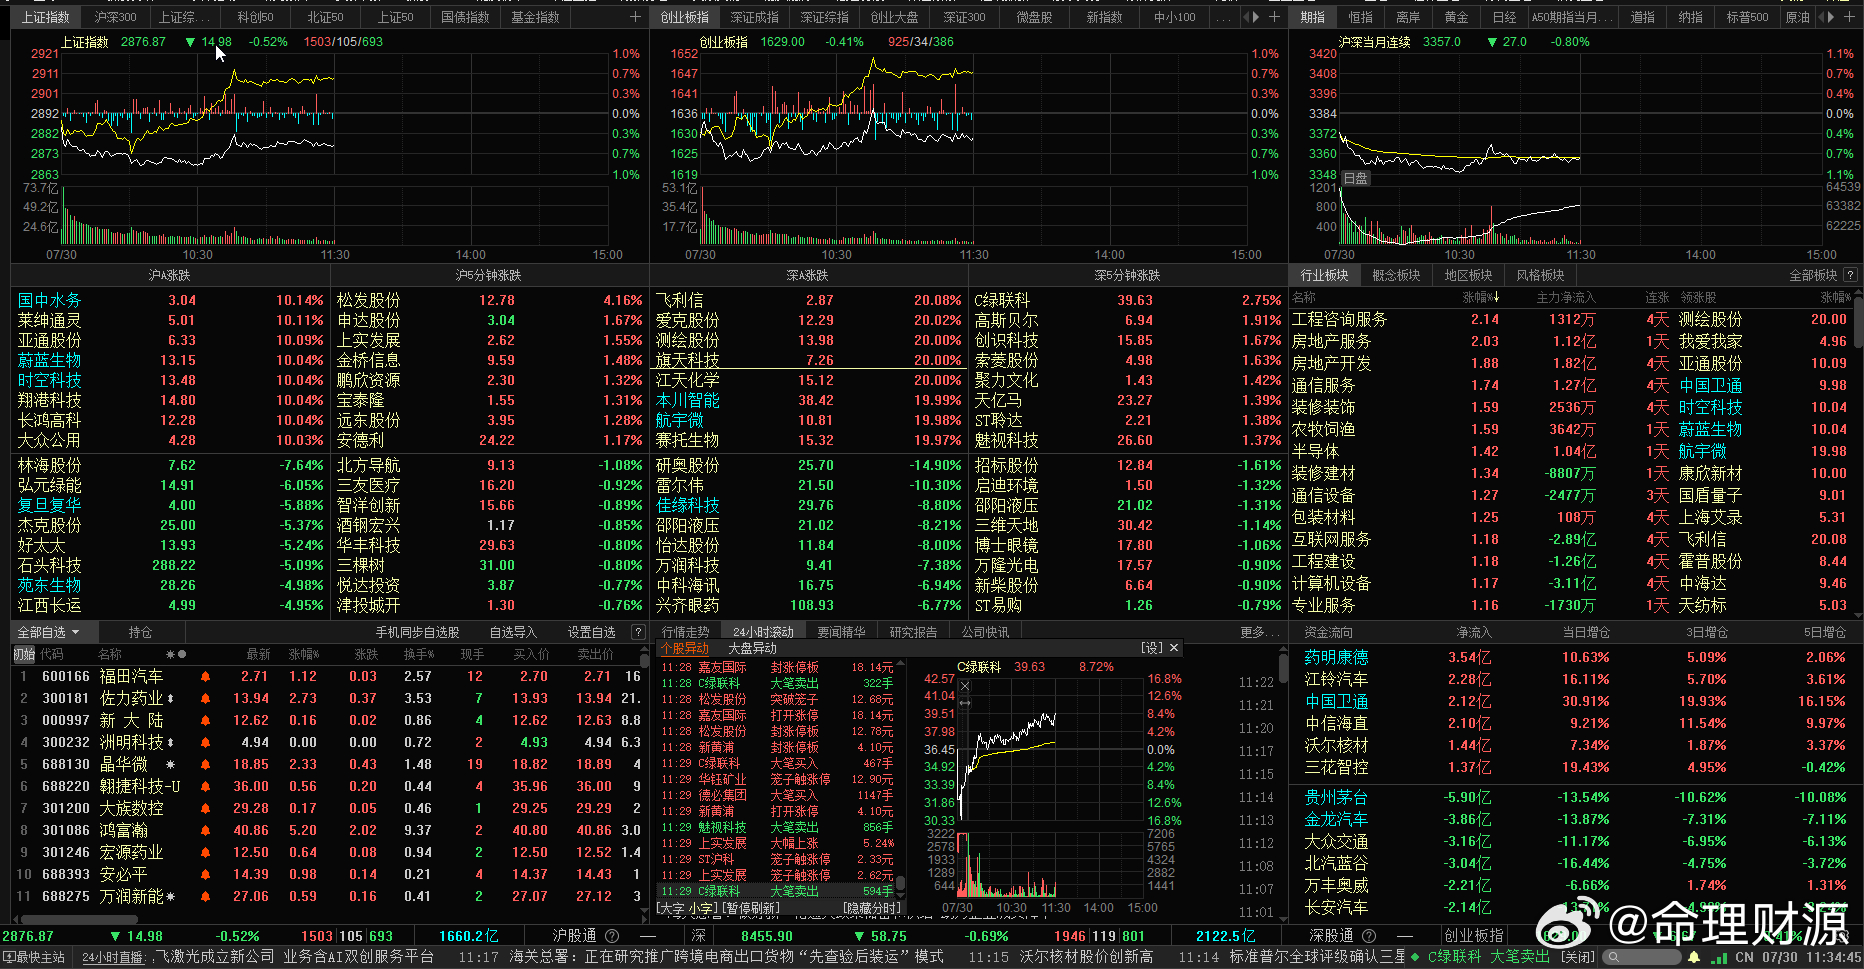This screenshot has width=1864, height=969.
Task: Close the 个股异动 popup panel
Action: click(x=1174, y=648)
